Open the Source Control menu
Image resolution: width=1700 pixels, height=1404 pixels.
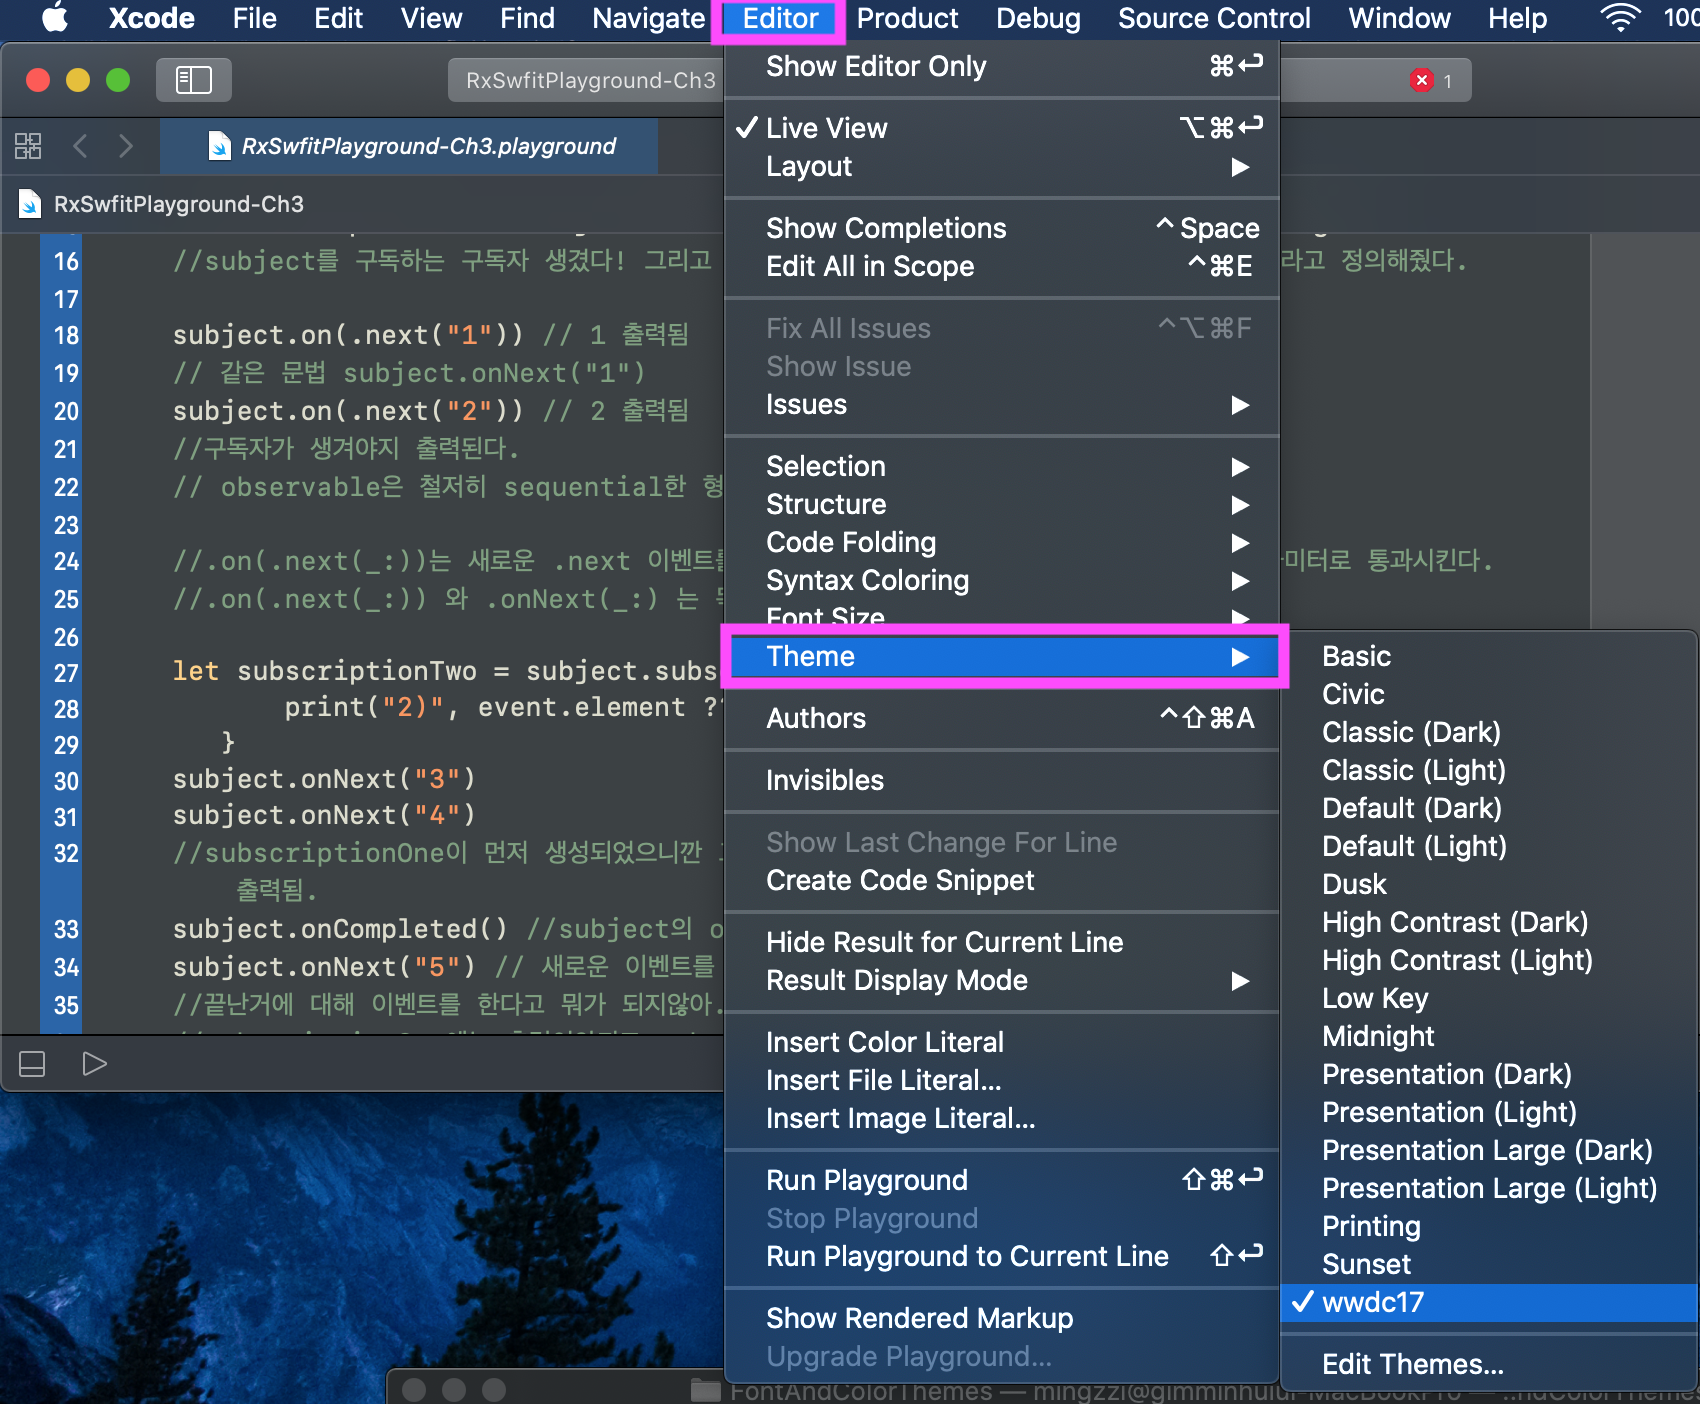pyautogui.click(x=1214, y=18)
